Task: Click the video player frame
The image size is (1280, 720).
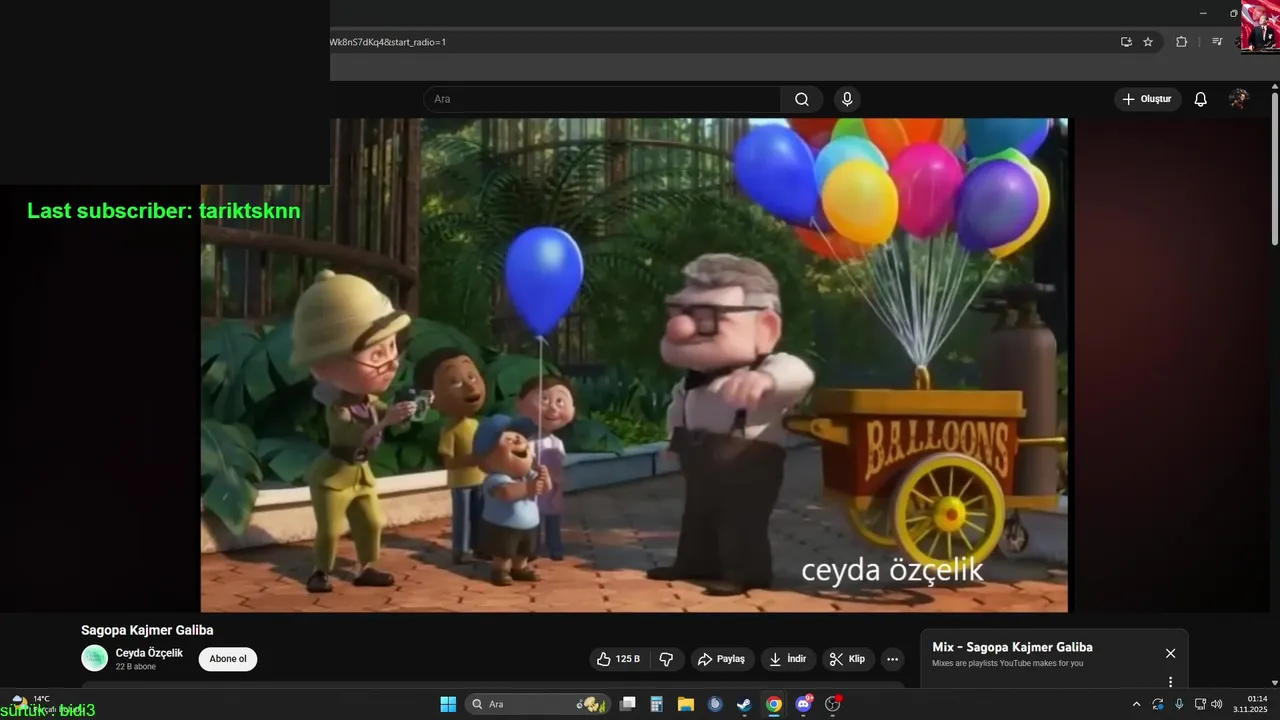Action: 634,365
